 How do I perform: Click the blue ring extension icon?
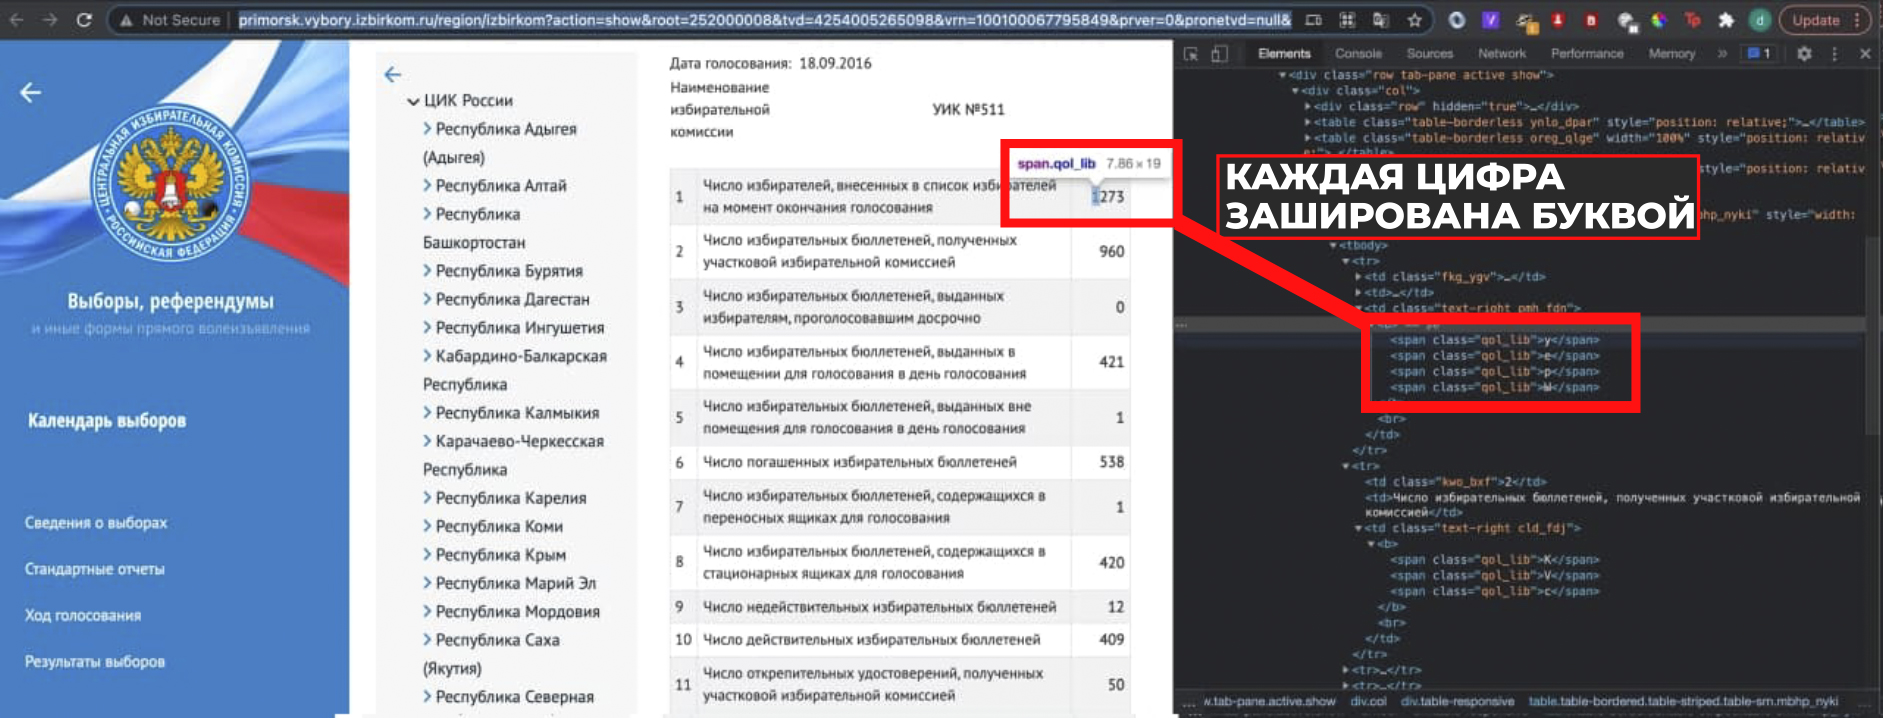(x=1457, y=20)
